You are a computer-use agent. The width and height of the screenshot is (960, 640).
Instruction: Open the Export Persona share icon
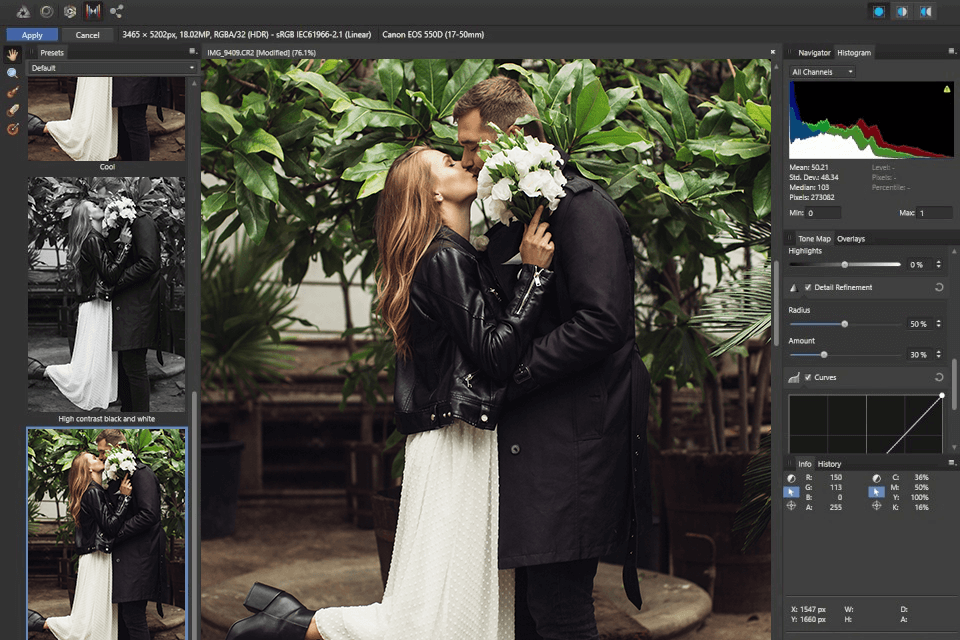(x=116, y=12)
